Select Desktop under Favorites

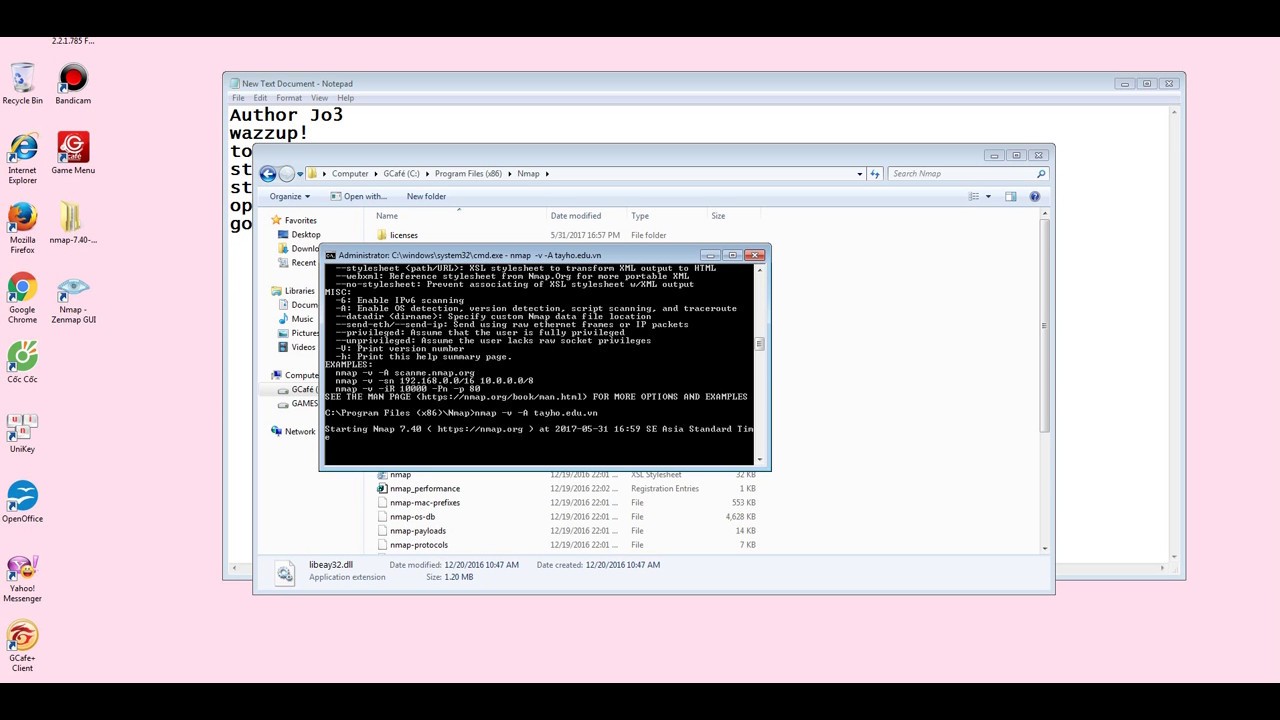305,235
